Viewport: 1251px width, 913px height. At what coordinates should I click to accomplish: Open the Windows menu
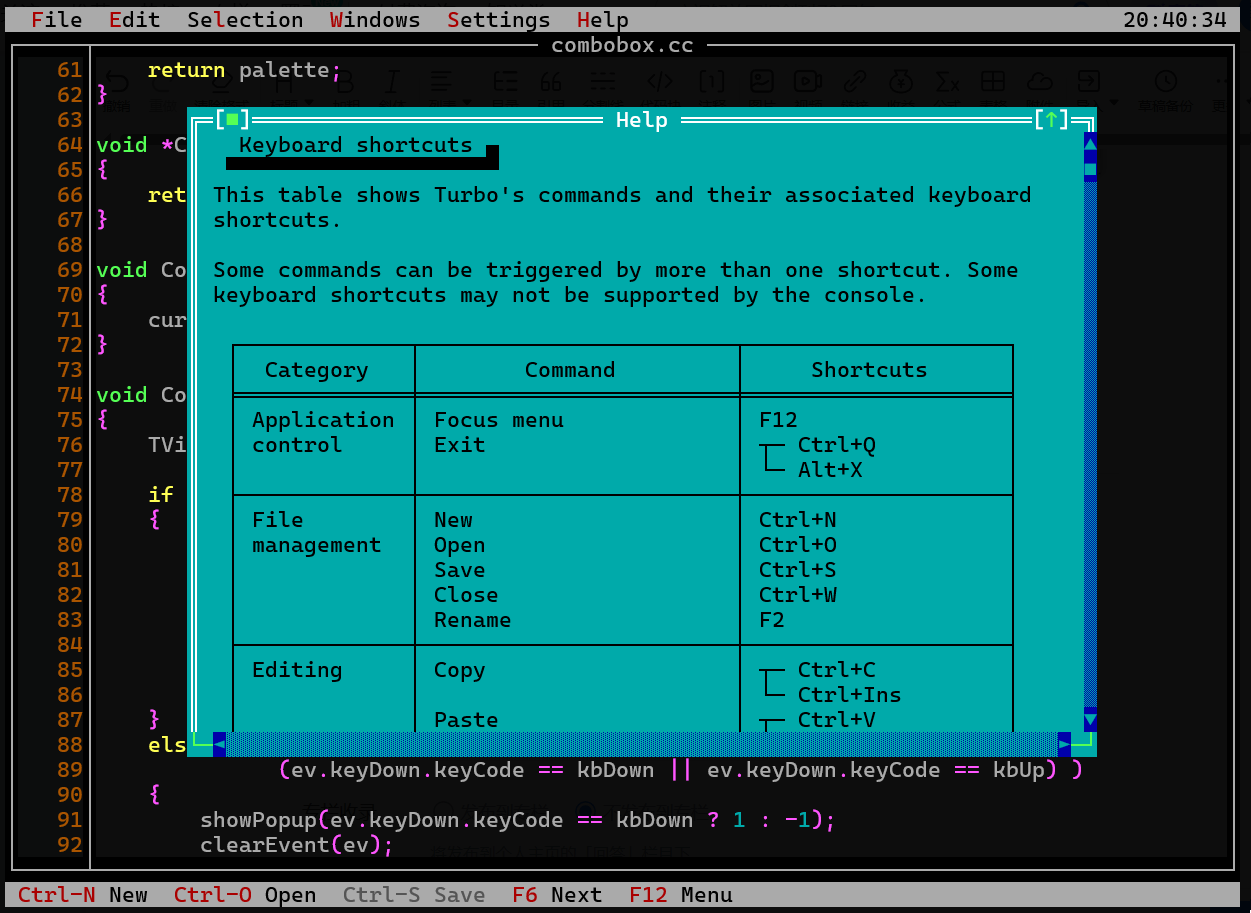pyautogui.click(x=375, y=20)
